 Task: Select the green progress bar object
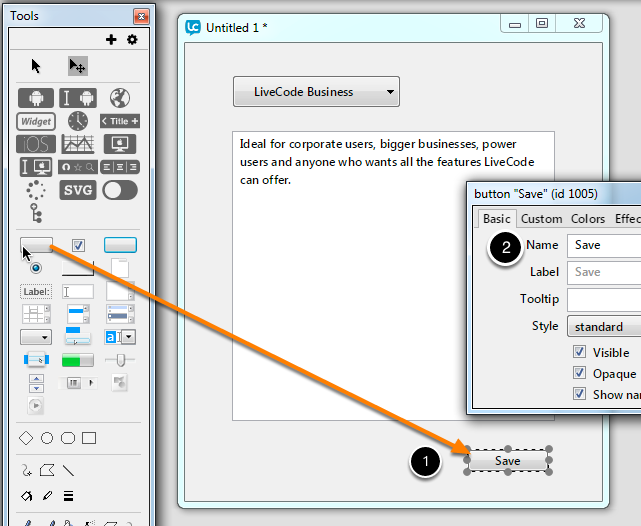[78, 360]
